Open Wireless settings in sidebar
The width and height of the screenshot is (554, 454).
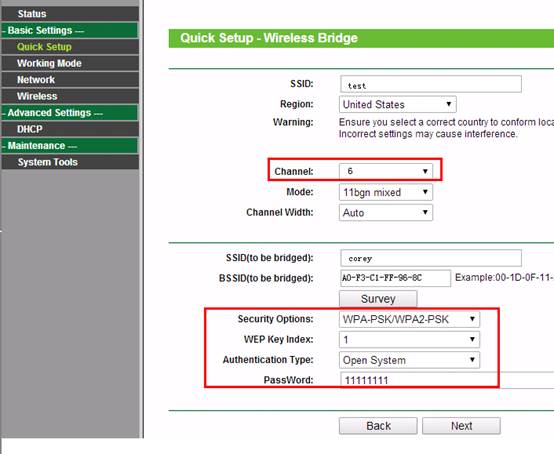pos(70,96)
